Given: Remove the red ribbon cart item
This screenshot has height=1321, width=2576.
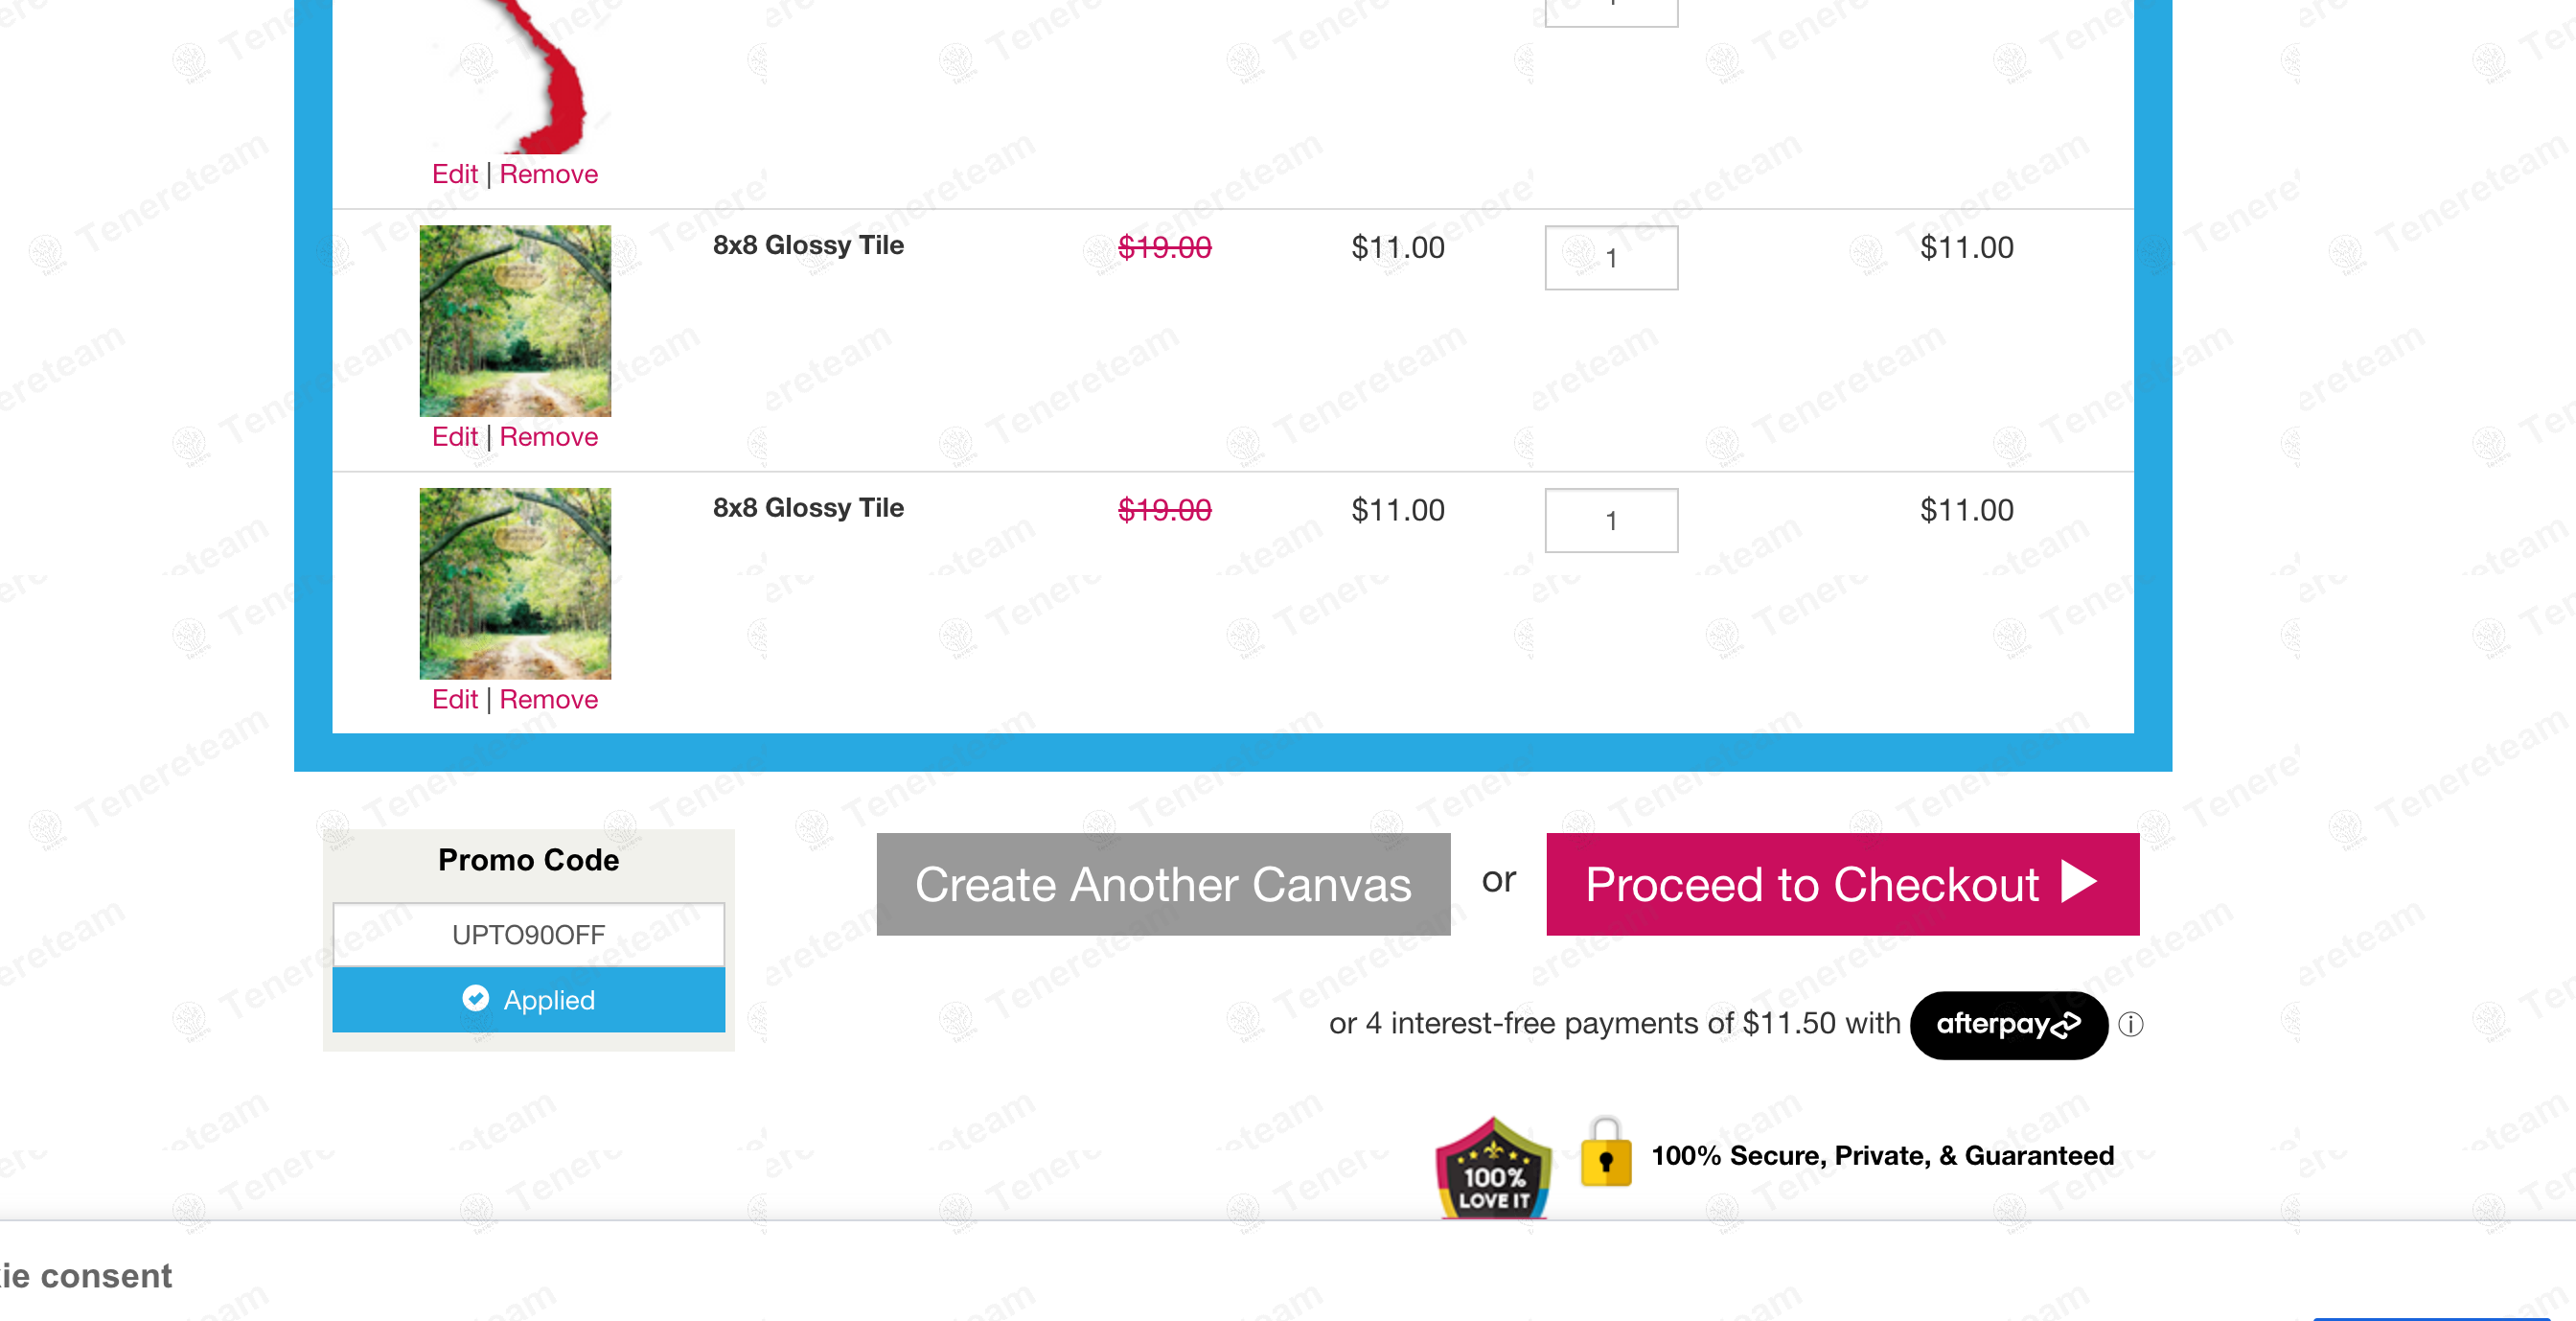Looking at the screenshot, I should (548, 174).
